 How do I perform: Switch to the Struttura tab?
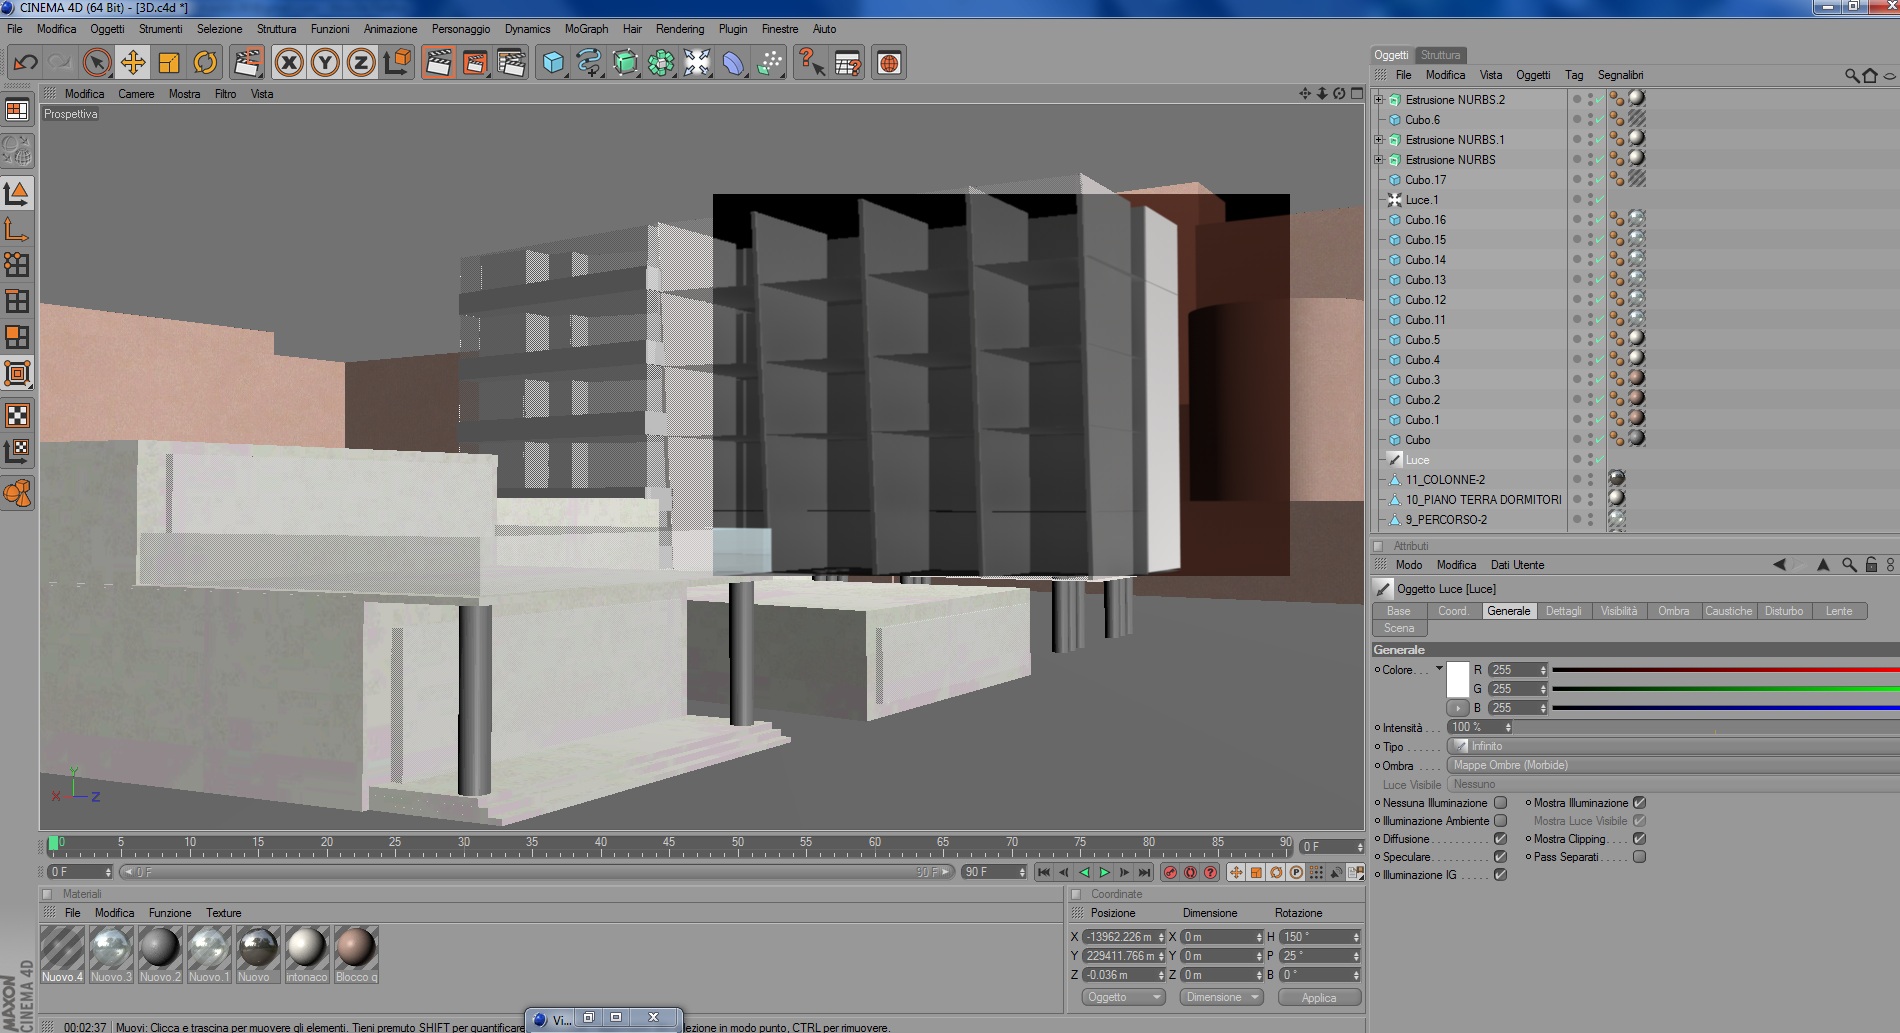[1441, 55]
